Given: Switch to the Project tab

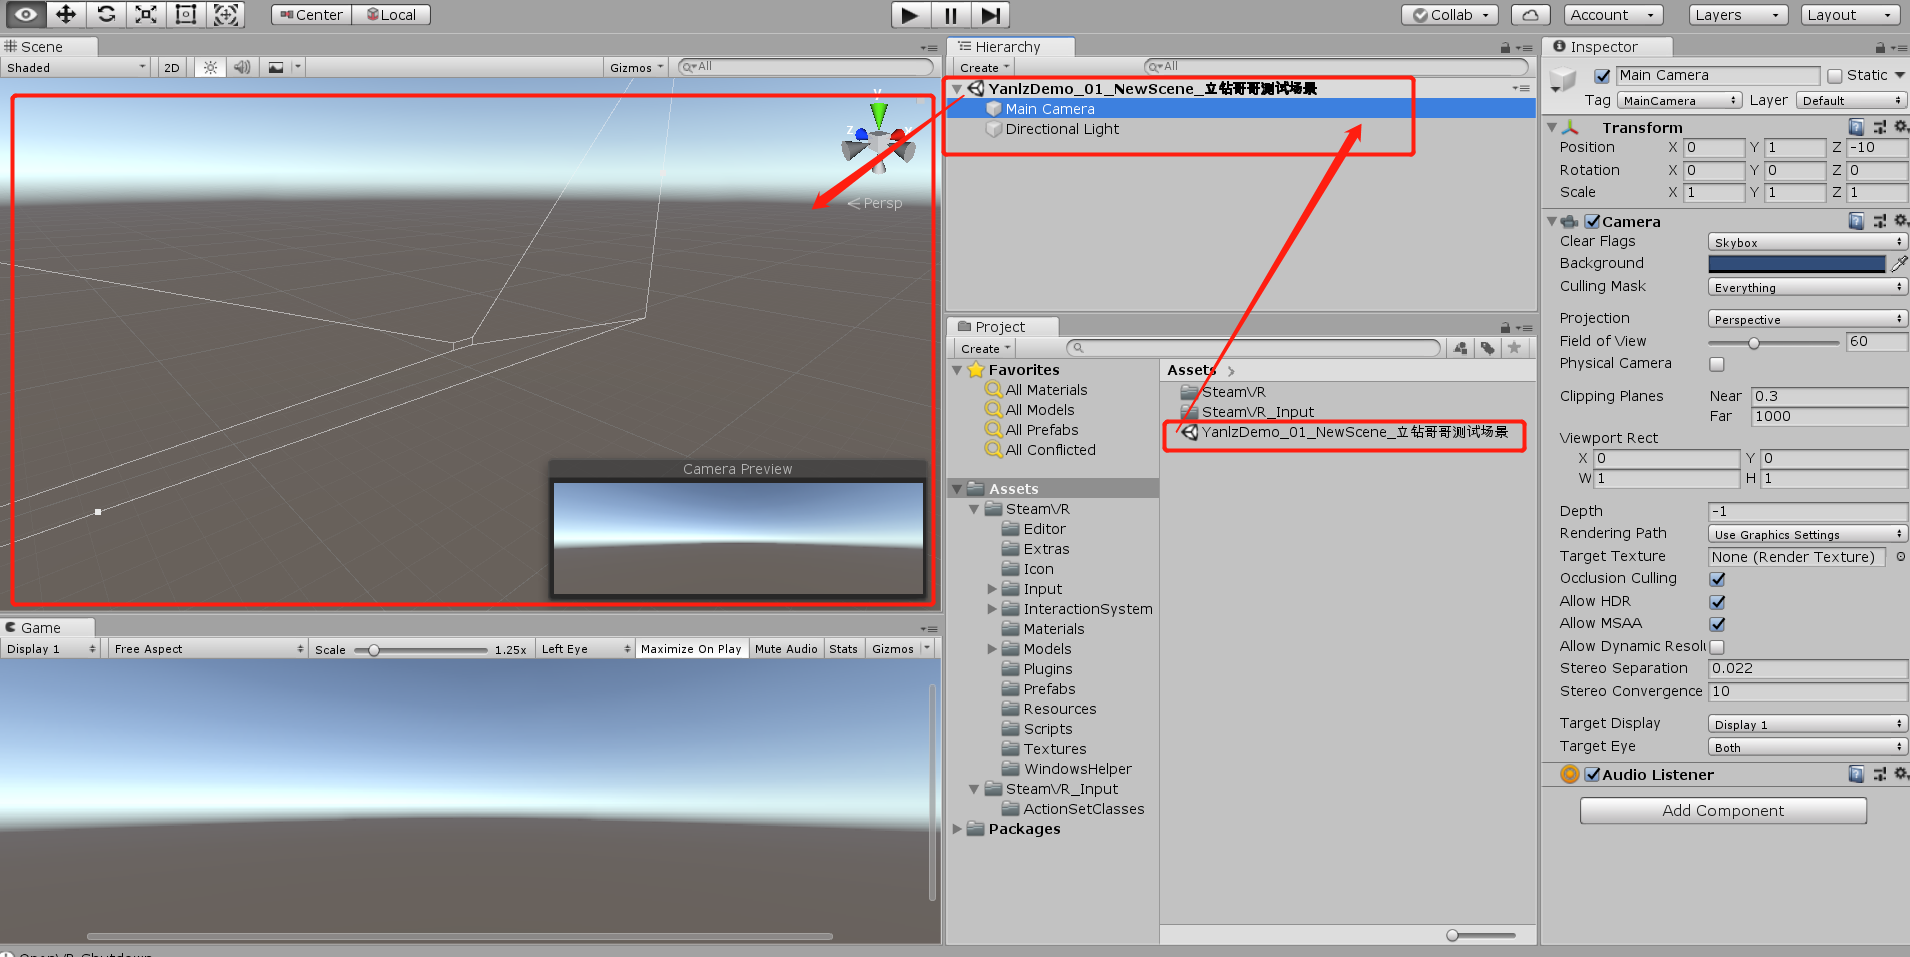Looking at the screenshot, I should (1001, 326).
